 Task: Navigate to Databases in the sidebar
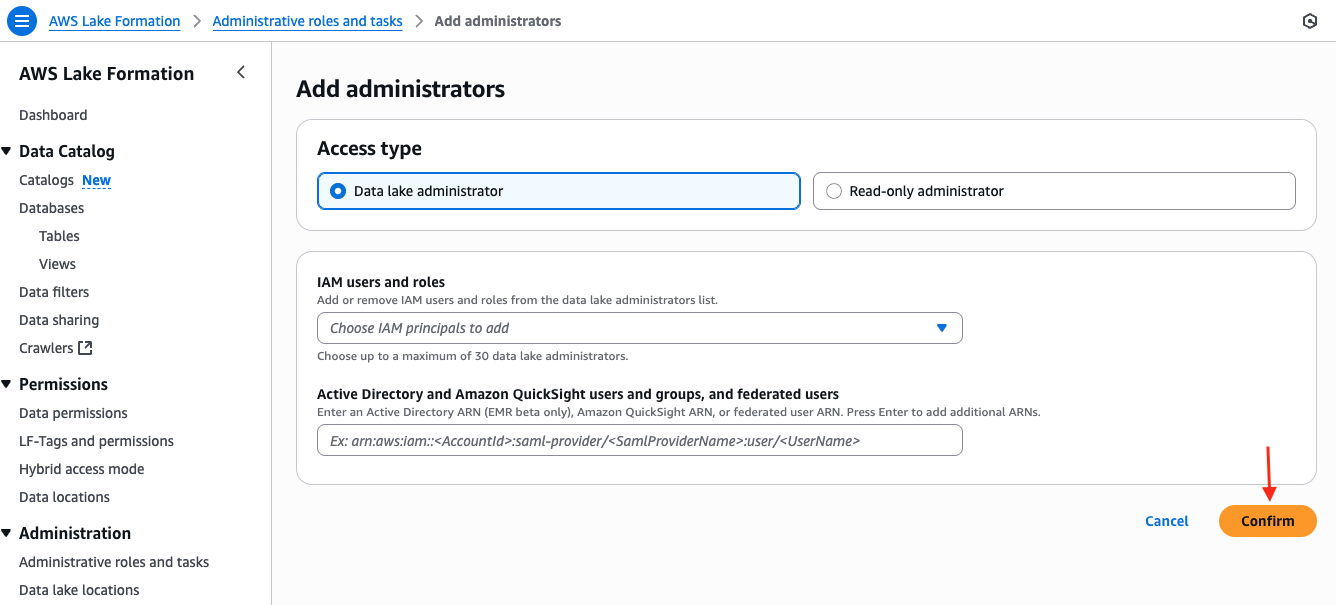[x=51, y=208]
